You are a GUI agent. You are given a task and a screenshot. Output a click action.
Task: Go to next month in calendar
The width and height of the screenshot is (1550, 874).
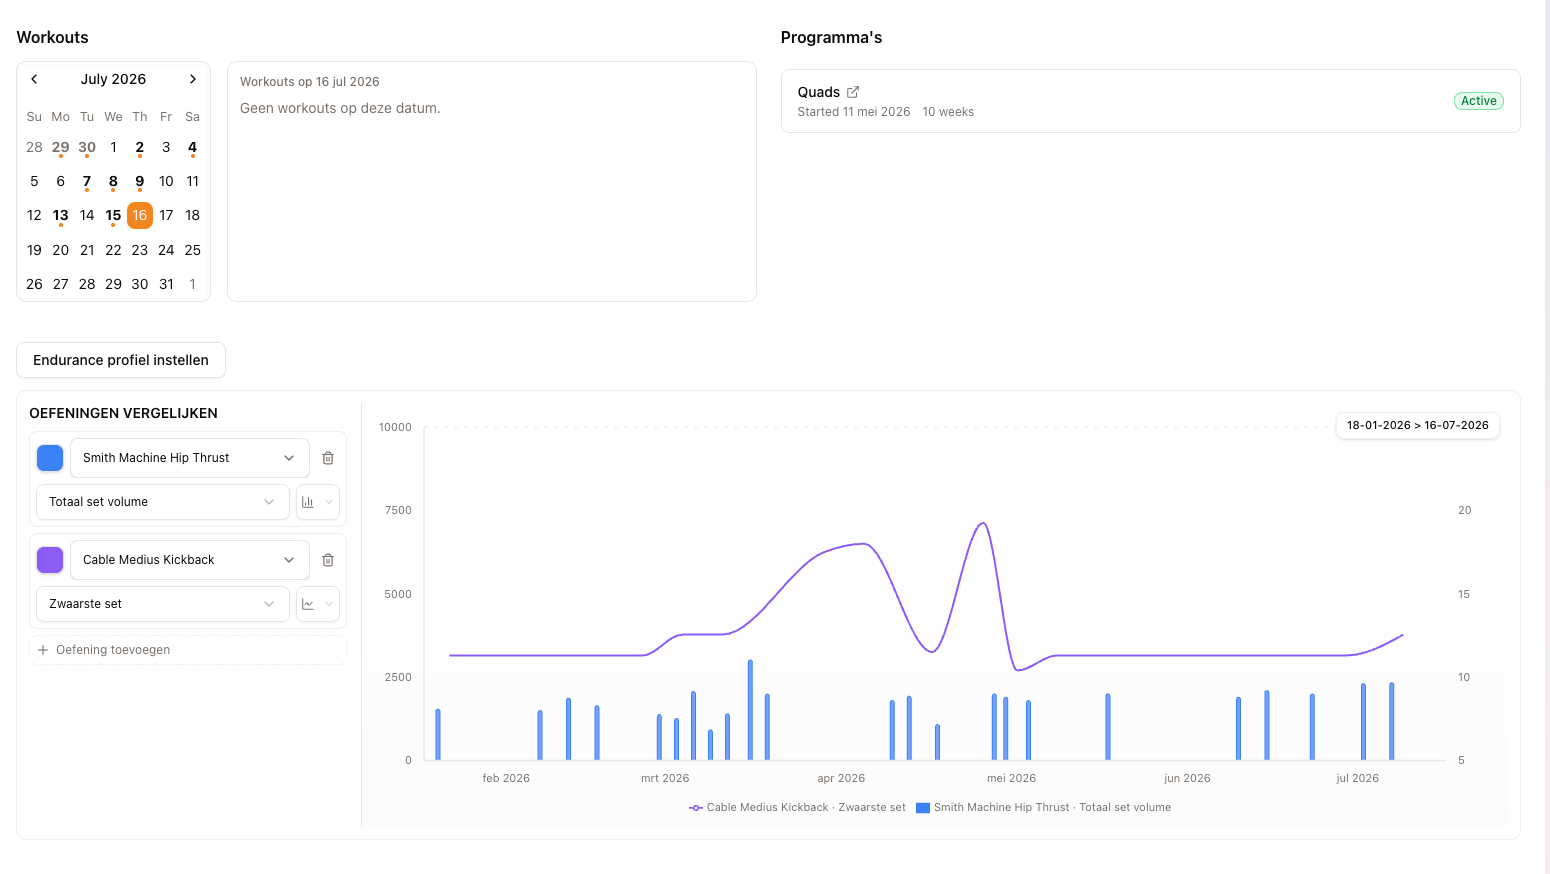193,79
